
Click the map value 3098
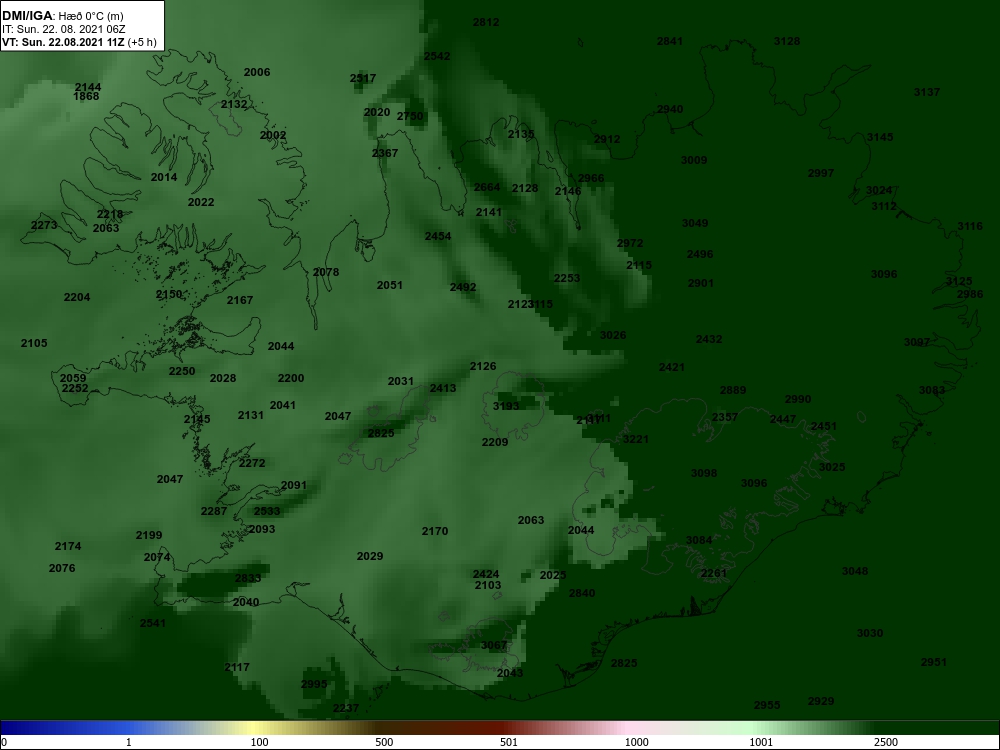click(704, 473)
